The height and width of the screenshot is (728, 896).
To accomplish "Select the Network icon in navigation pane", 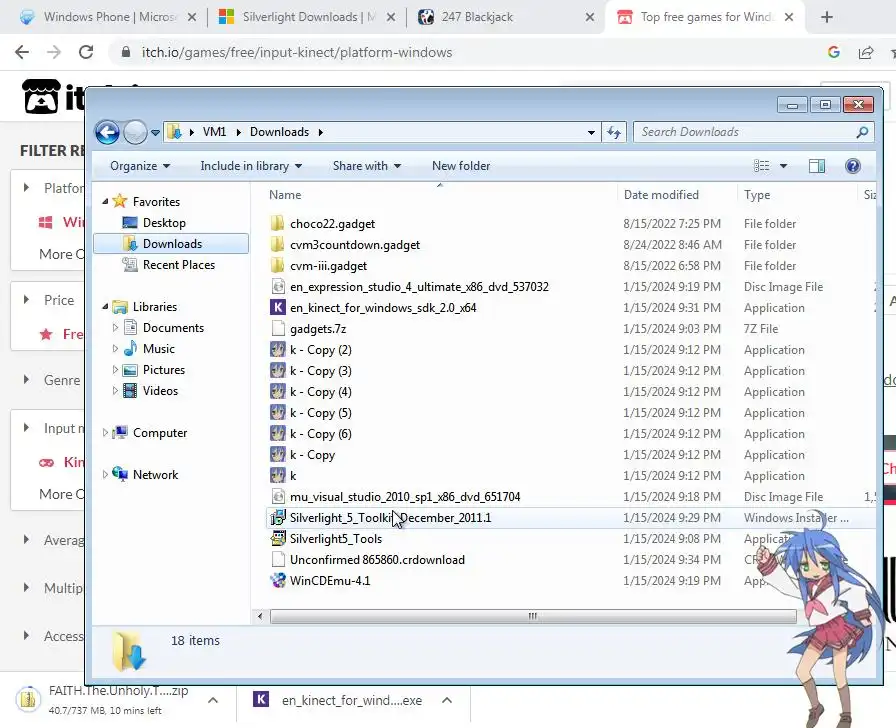I will pos(120,474).
